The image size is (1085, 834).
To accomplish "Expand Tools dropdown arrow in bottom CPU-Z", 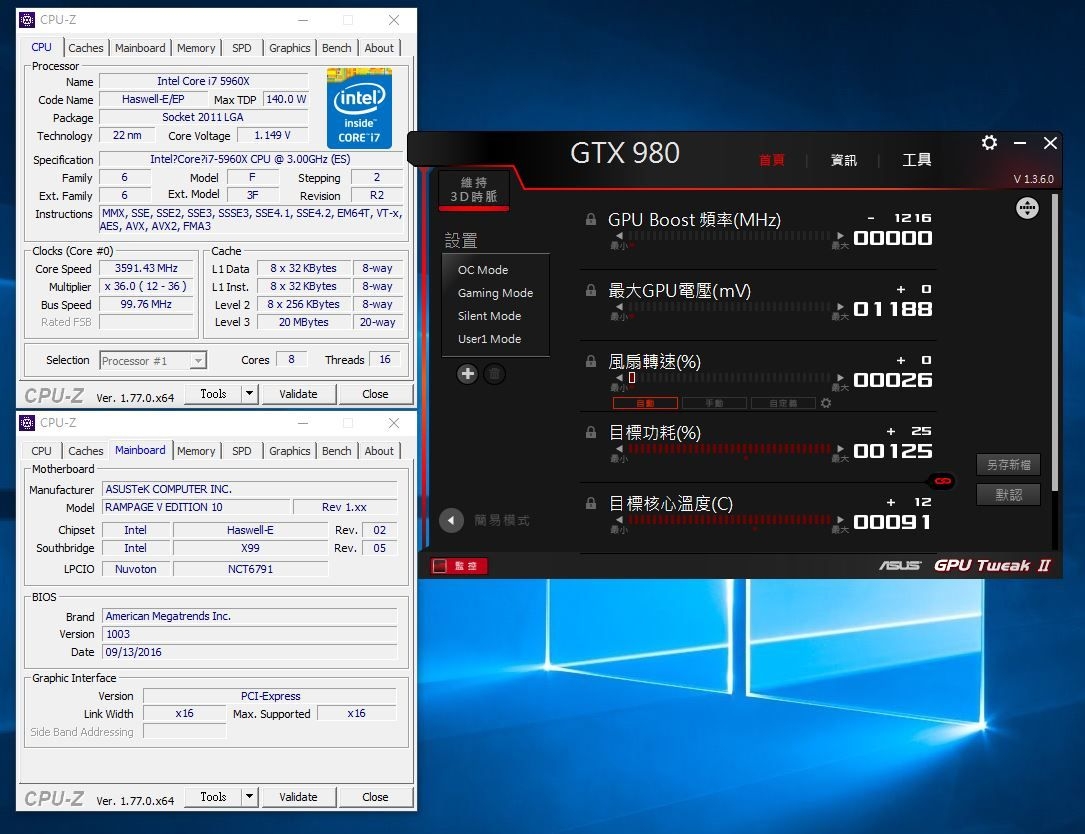I will click(x=250, y=797).
